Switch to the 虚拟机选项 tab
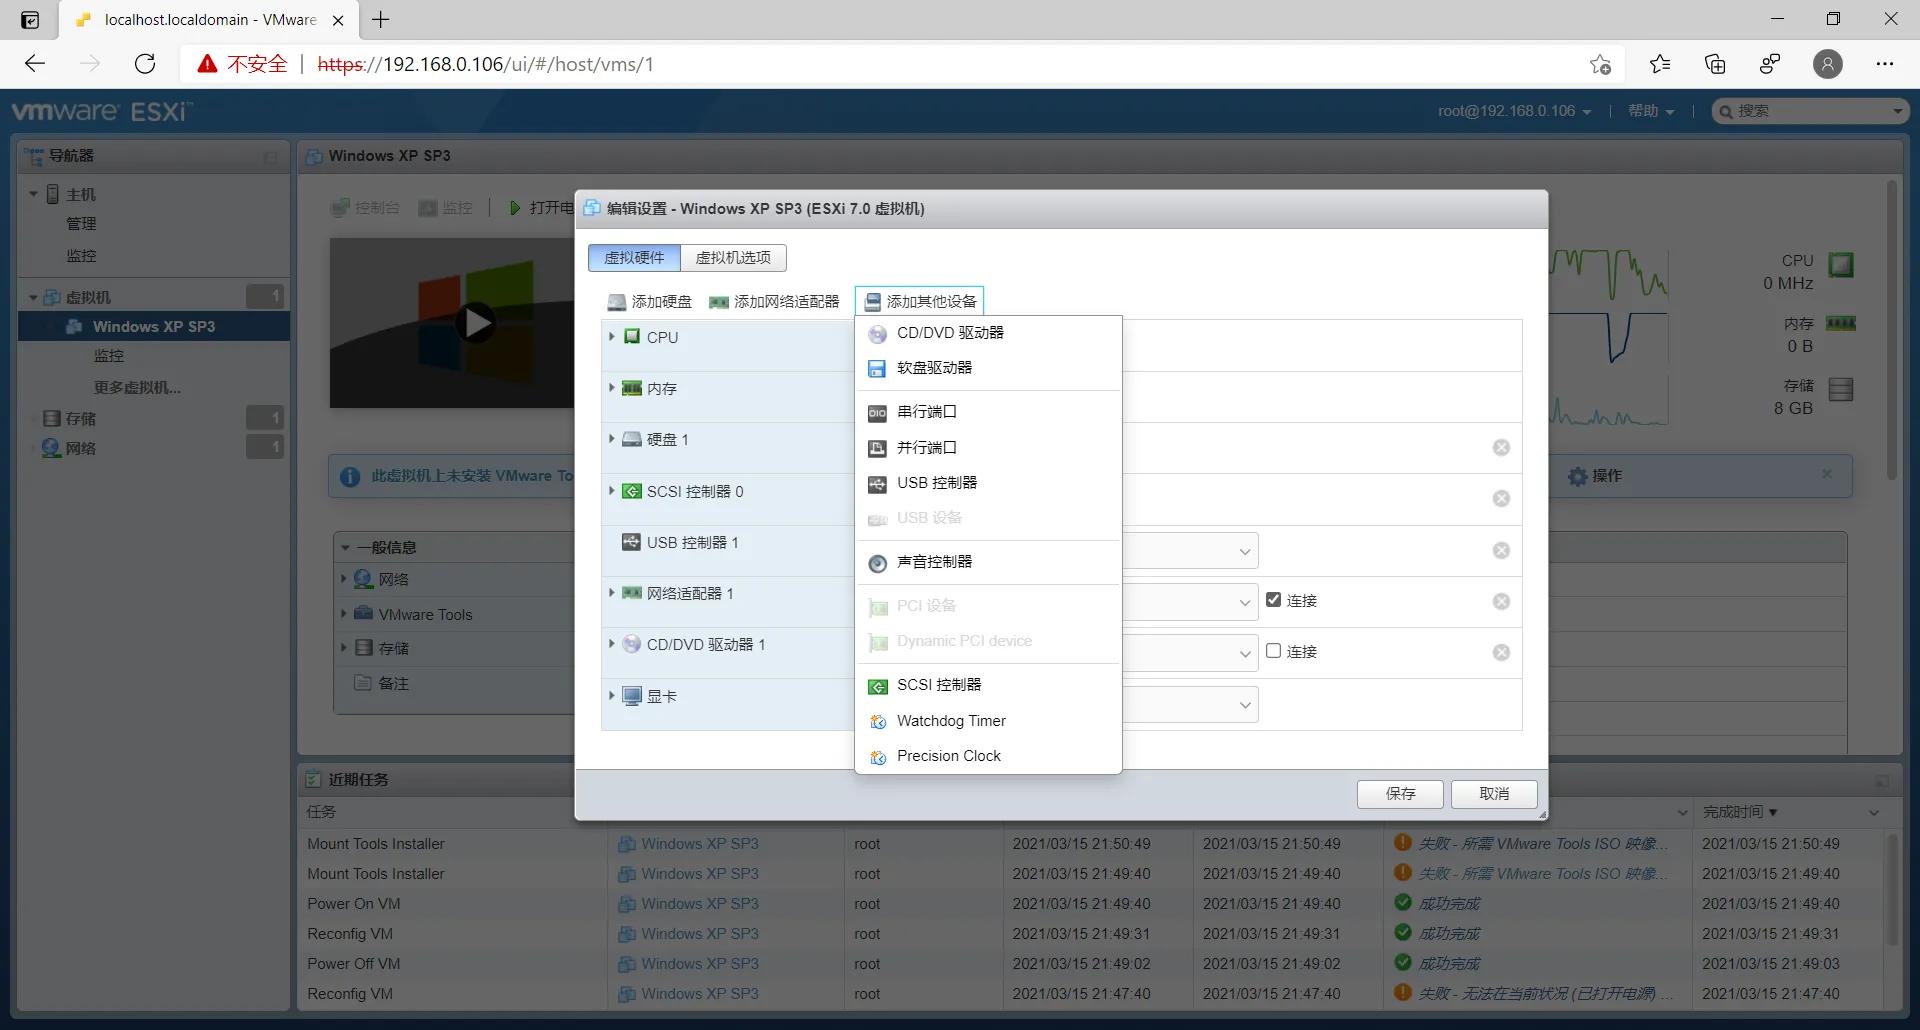1920x1030 pixels. tap(733, 257)
